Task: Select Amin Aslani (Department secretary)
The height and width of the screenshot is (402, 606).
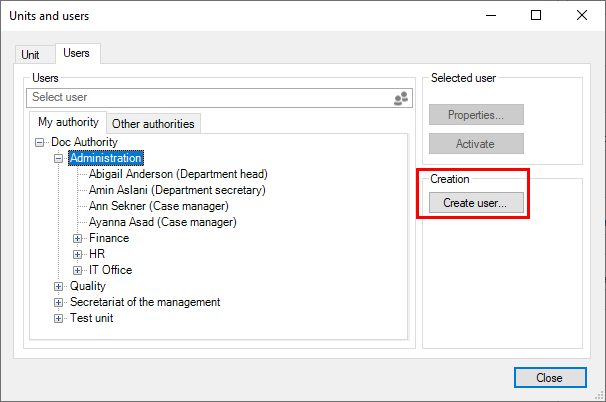Action: point(177,190)
